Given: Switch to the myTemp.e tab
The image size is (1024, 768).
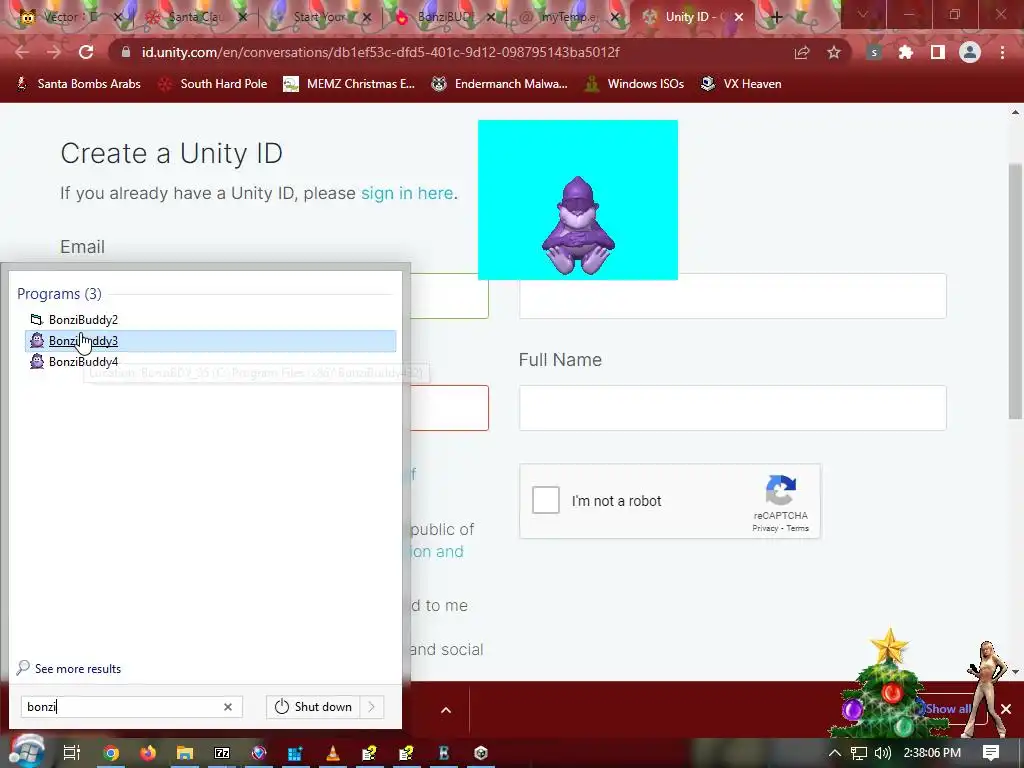Looking at the screenshot, I should click(x=568, y=17).
